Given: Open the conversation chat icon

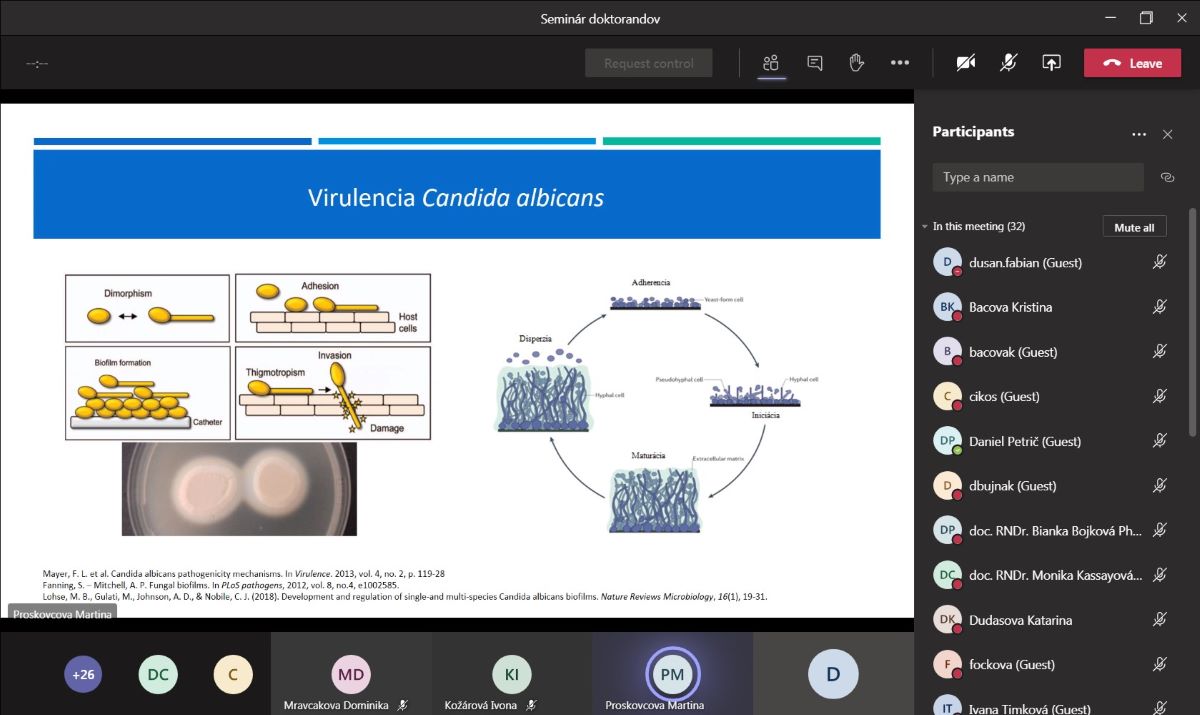Looking at the screenshot, I should coord(815,63).
